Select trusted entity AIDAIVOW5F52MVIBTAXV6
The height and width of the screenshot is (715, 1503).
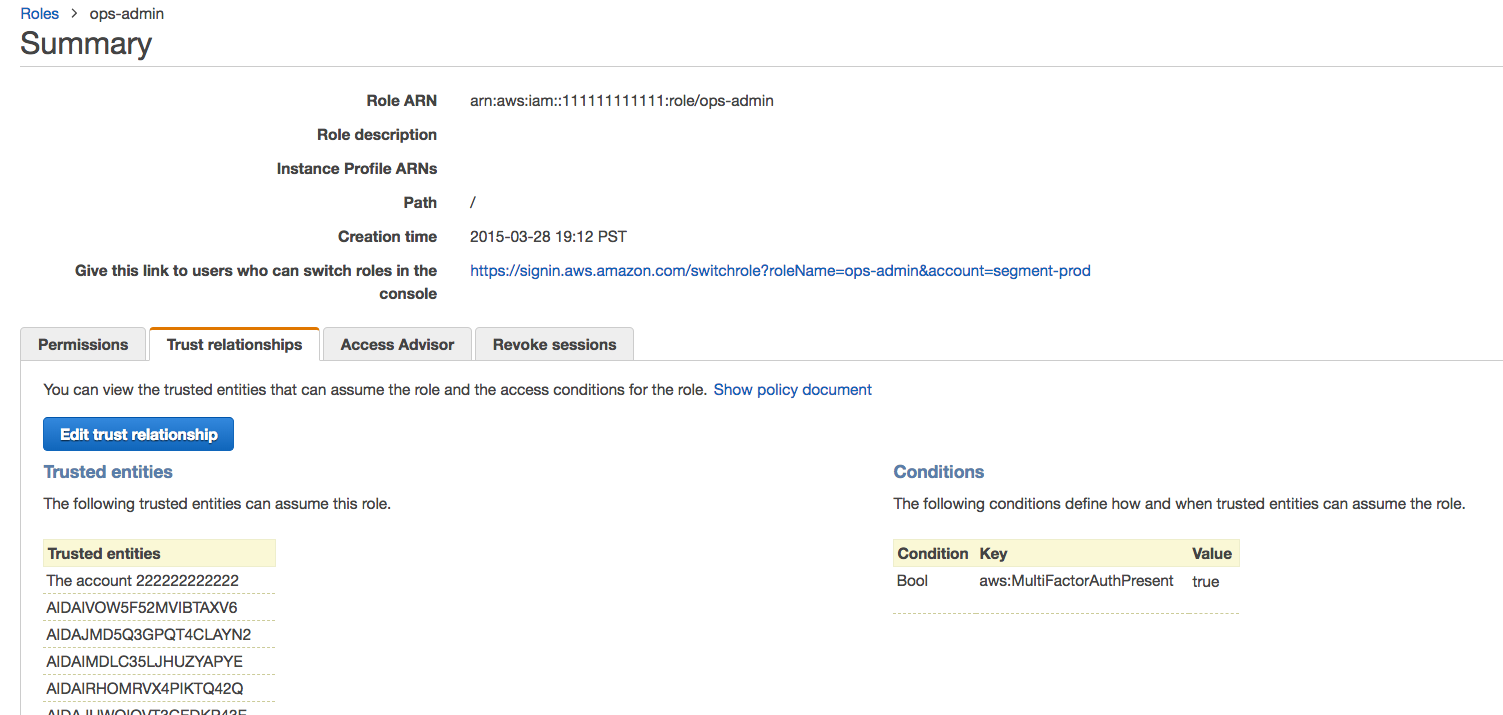(x=142, y=608)
